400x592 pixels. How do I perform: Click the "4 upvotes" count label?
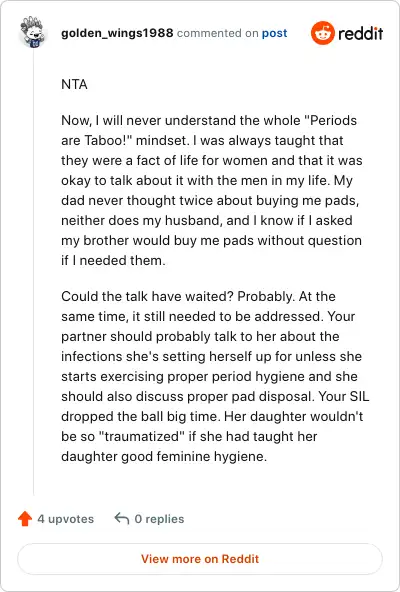pos(66,519)
